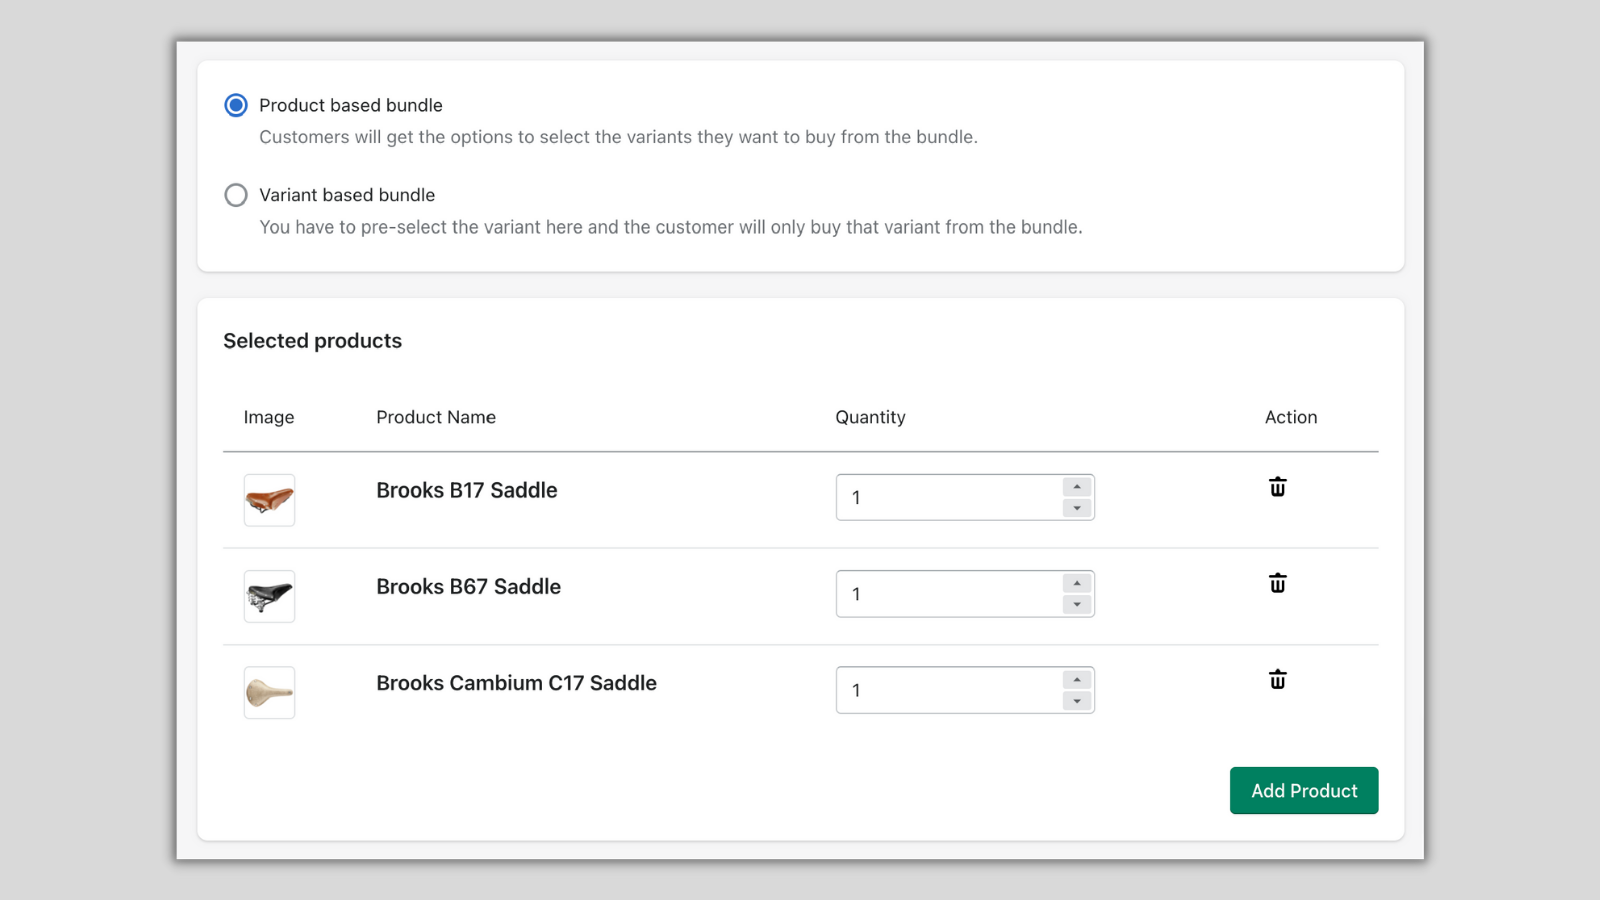
Task: Remove Brooks Cambium C17 Saddle via trash icon
Action: [1277, 680]
